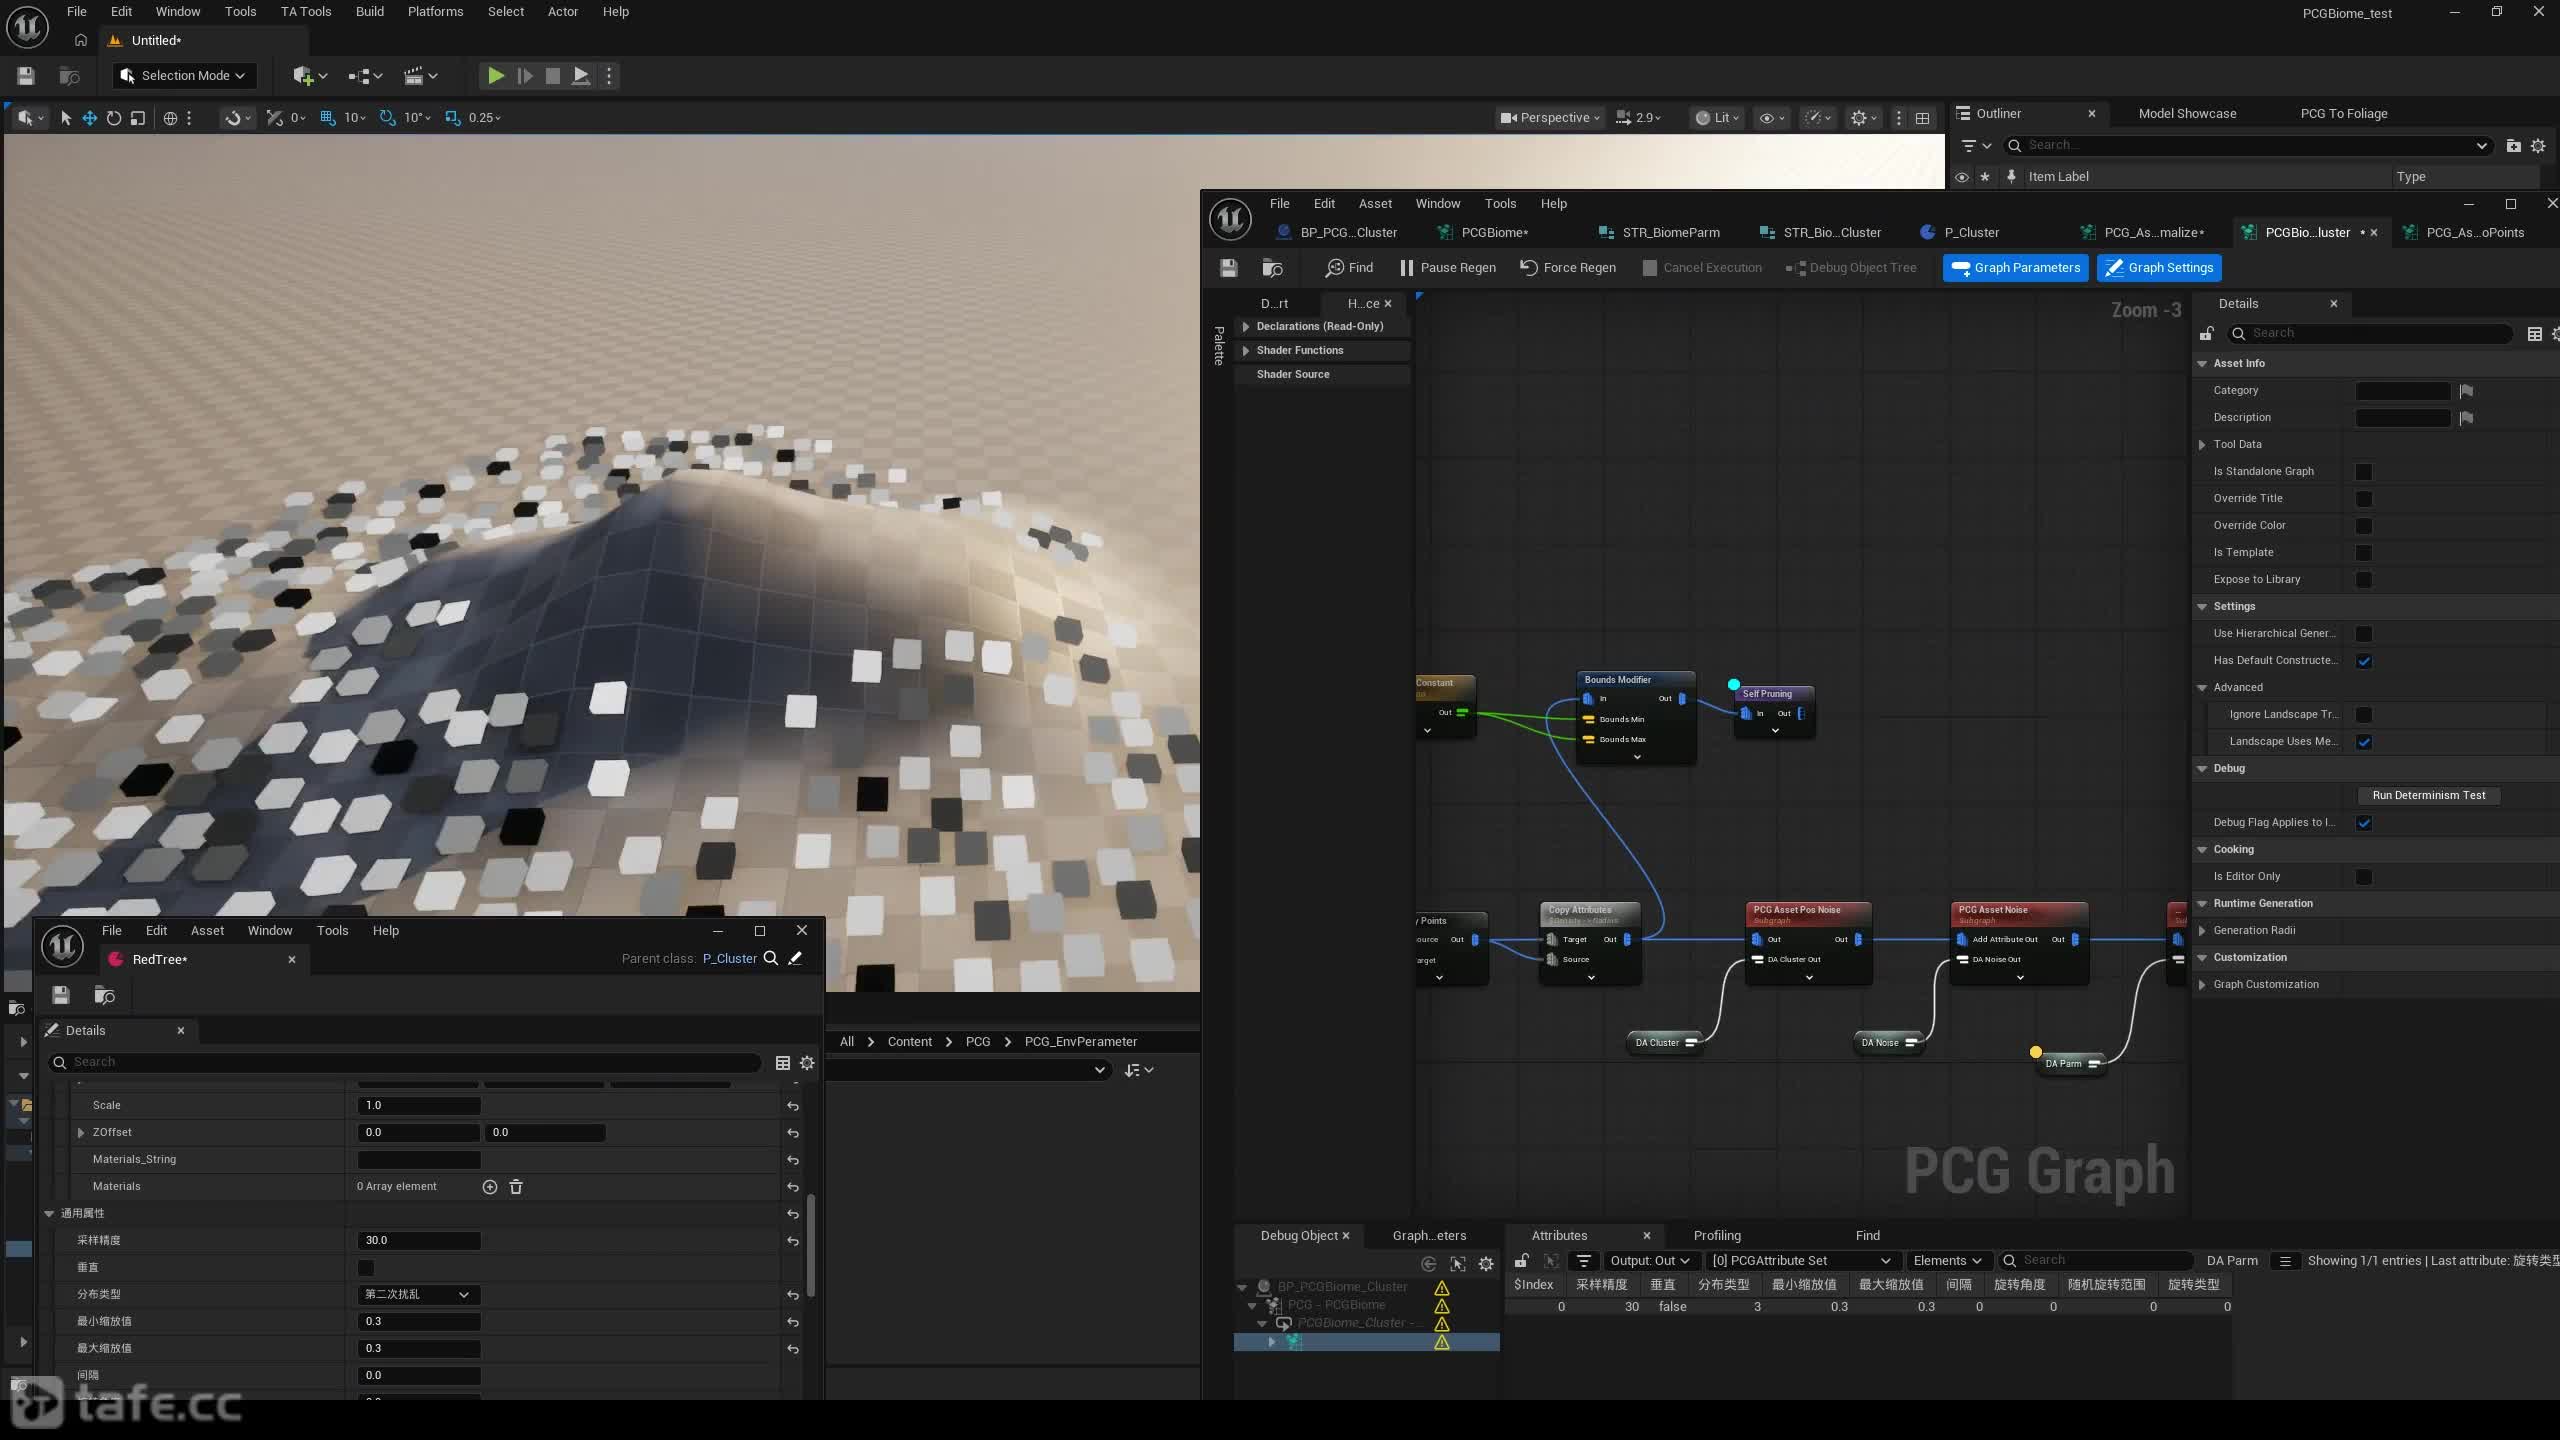Create new folder icon in Outliner
Image resolution: width=2560 pixels, height=1440 pixels.
tap(2513, 146)
